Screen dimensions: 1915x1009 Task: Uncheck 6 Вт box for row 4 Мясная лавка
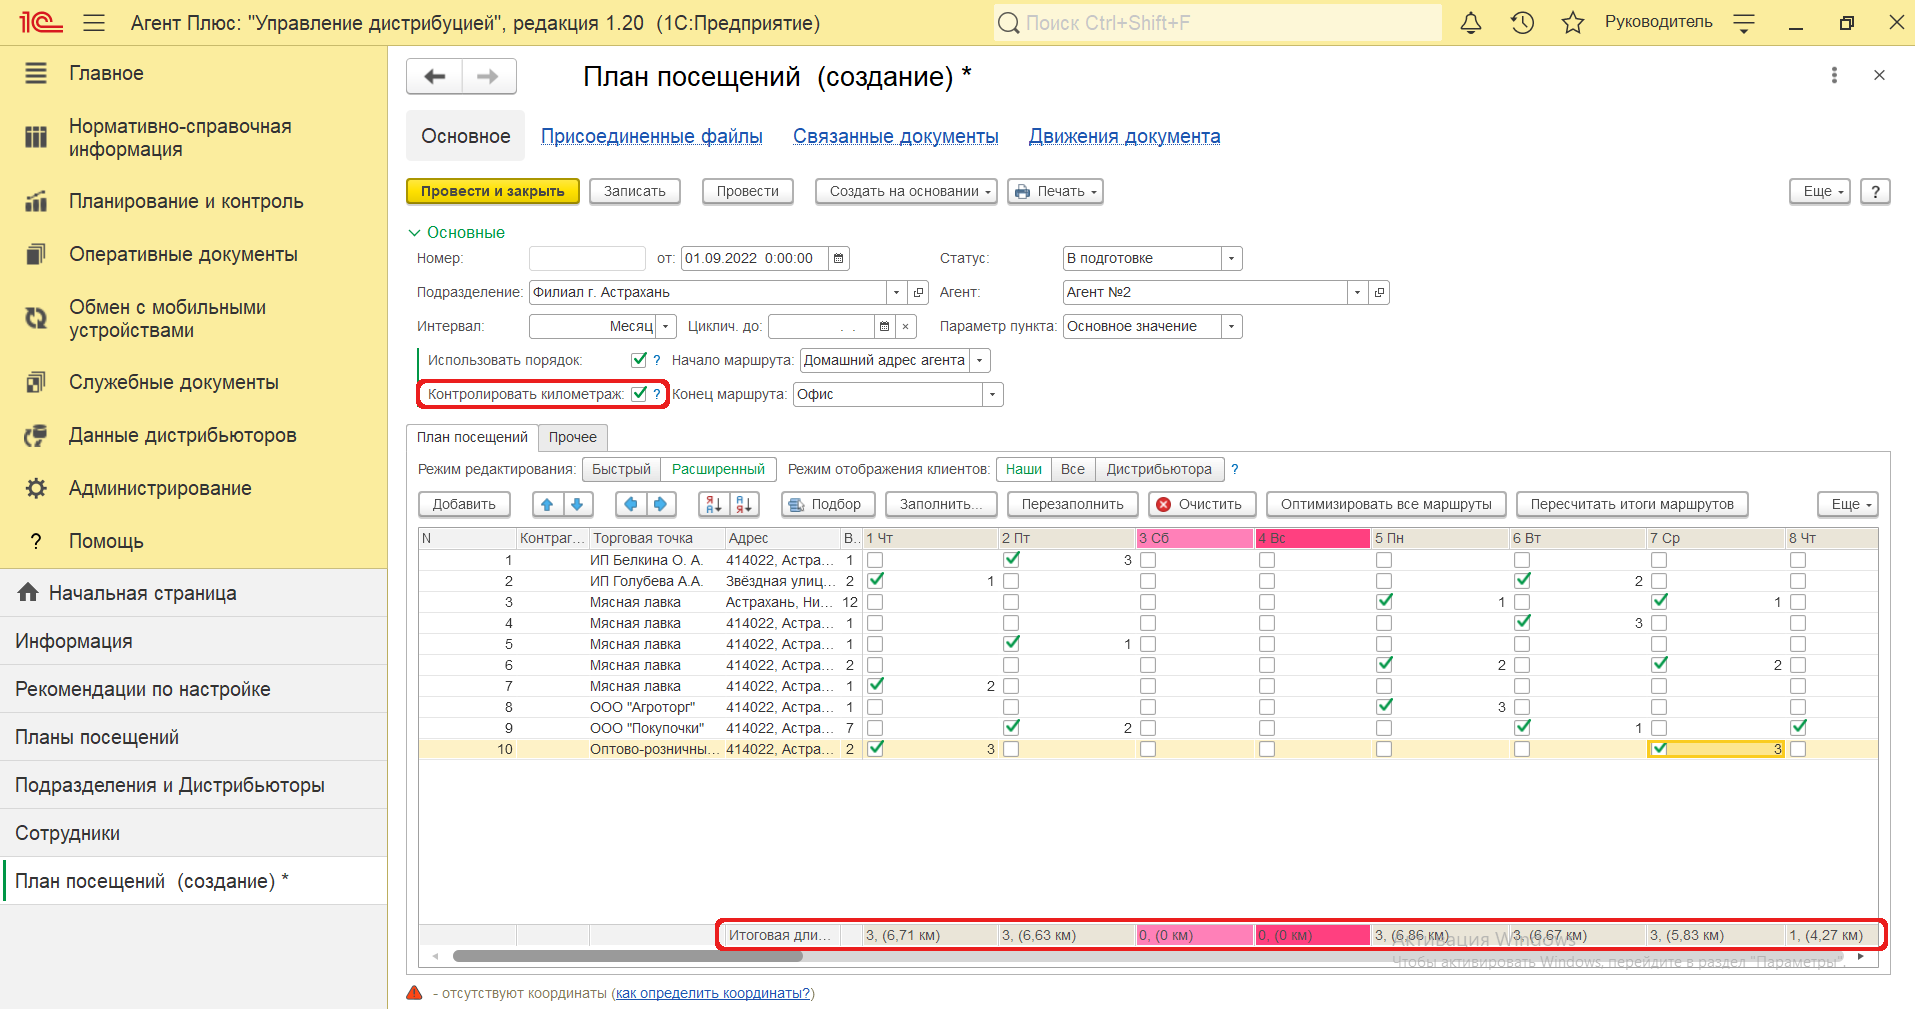pyautogui.click(x=1522, y=622)
